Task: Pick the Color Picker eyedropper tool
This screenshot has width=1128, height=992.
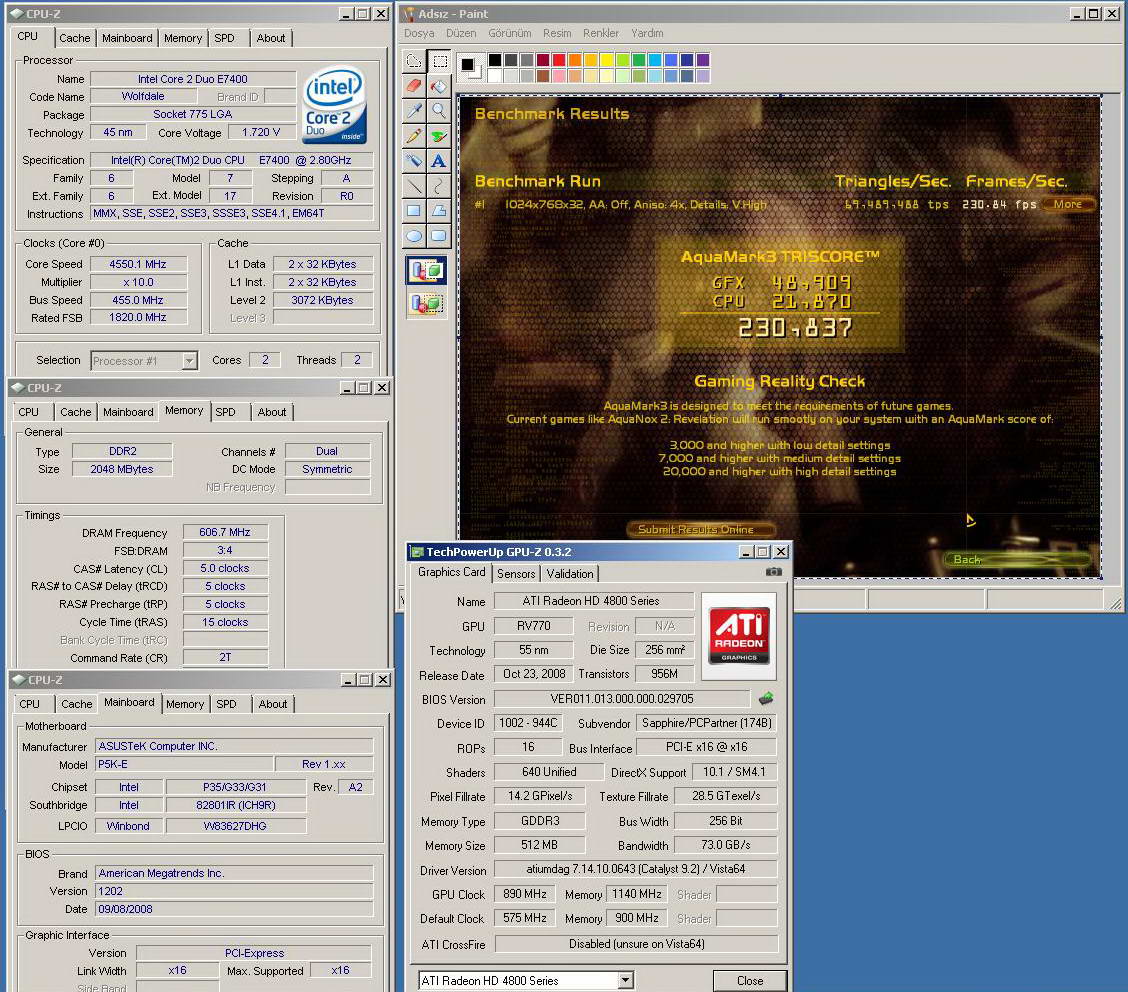Action: [414, 111]
